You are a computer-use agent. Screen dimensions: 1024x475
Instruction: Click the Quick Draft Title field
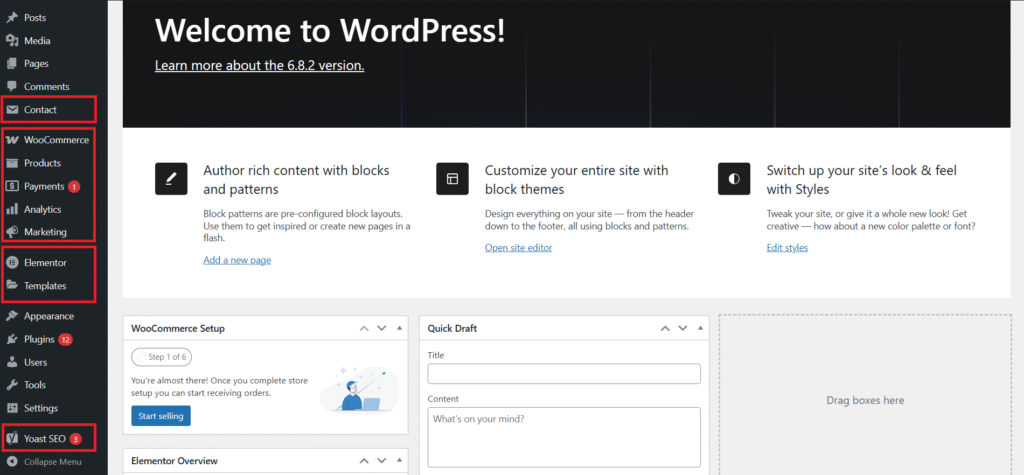point(564,374)
